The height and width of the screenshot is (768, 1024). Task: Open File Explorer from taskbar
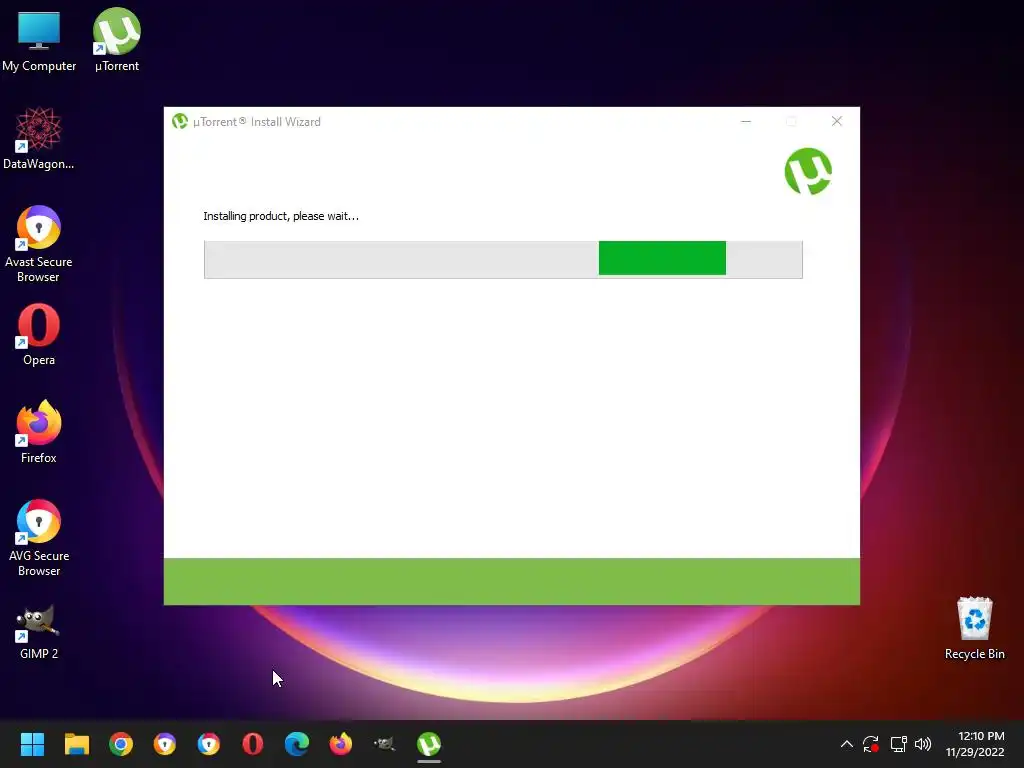tap(76, 744)
